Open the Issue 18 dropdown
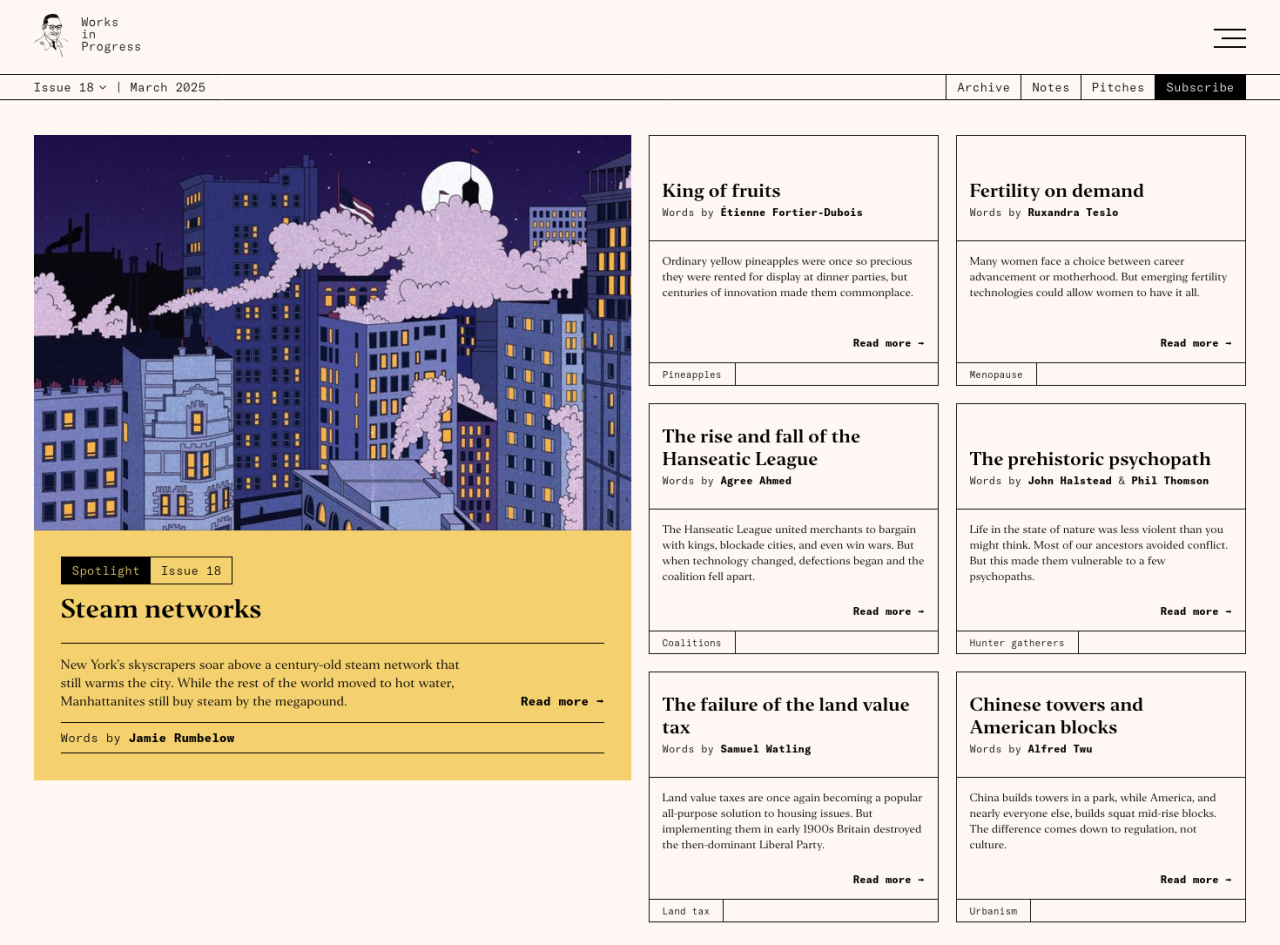The height and width of the screenshot is (945, 1280). 69,87
